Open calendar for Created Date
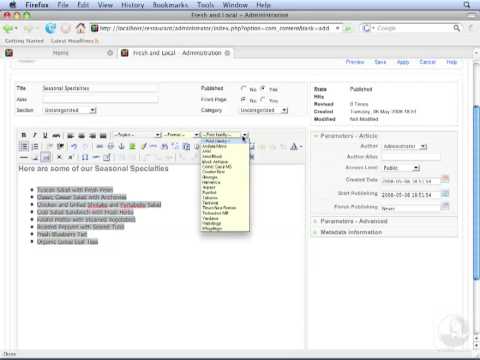 (445, 179)
